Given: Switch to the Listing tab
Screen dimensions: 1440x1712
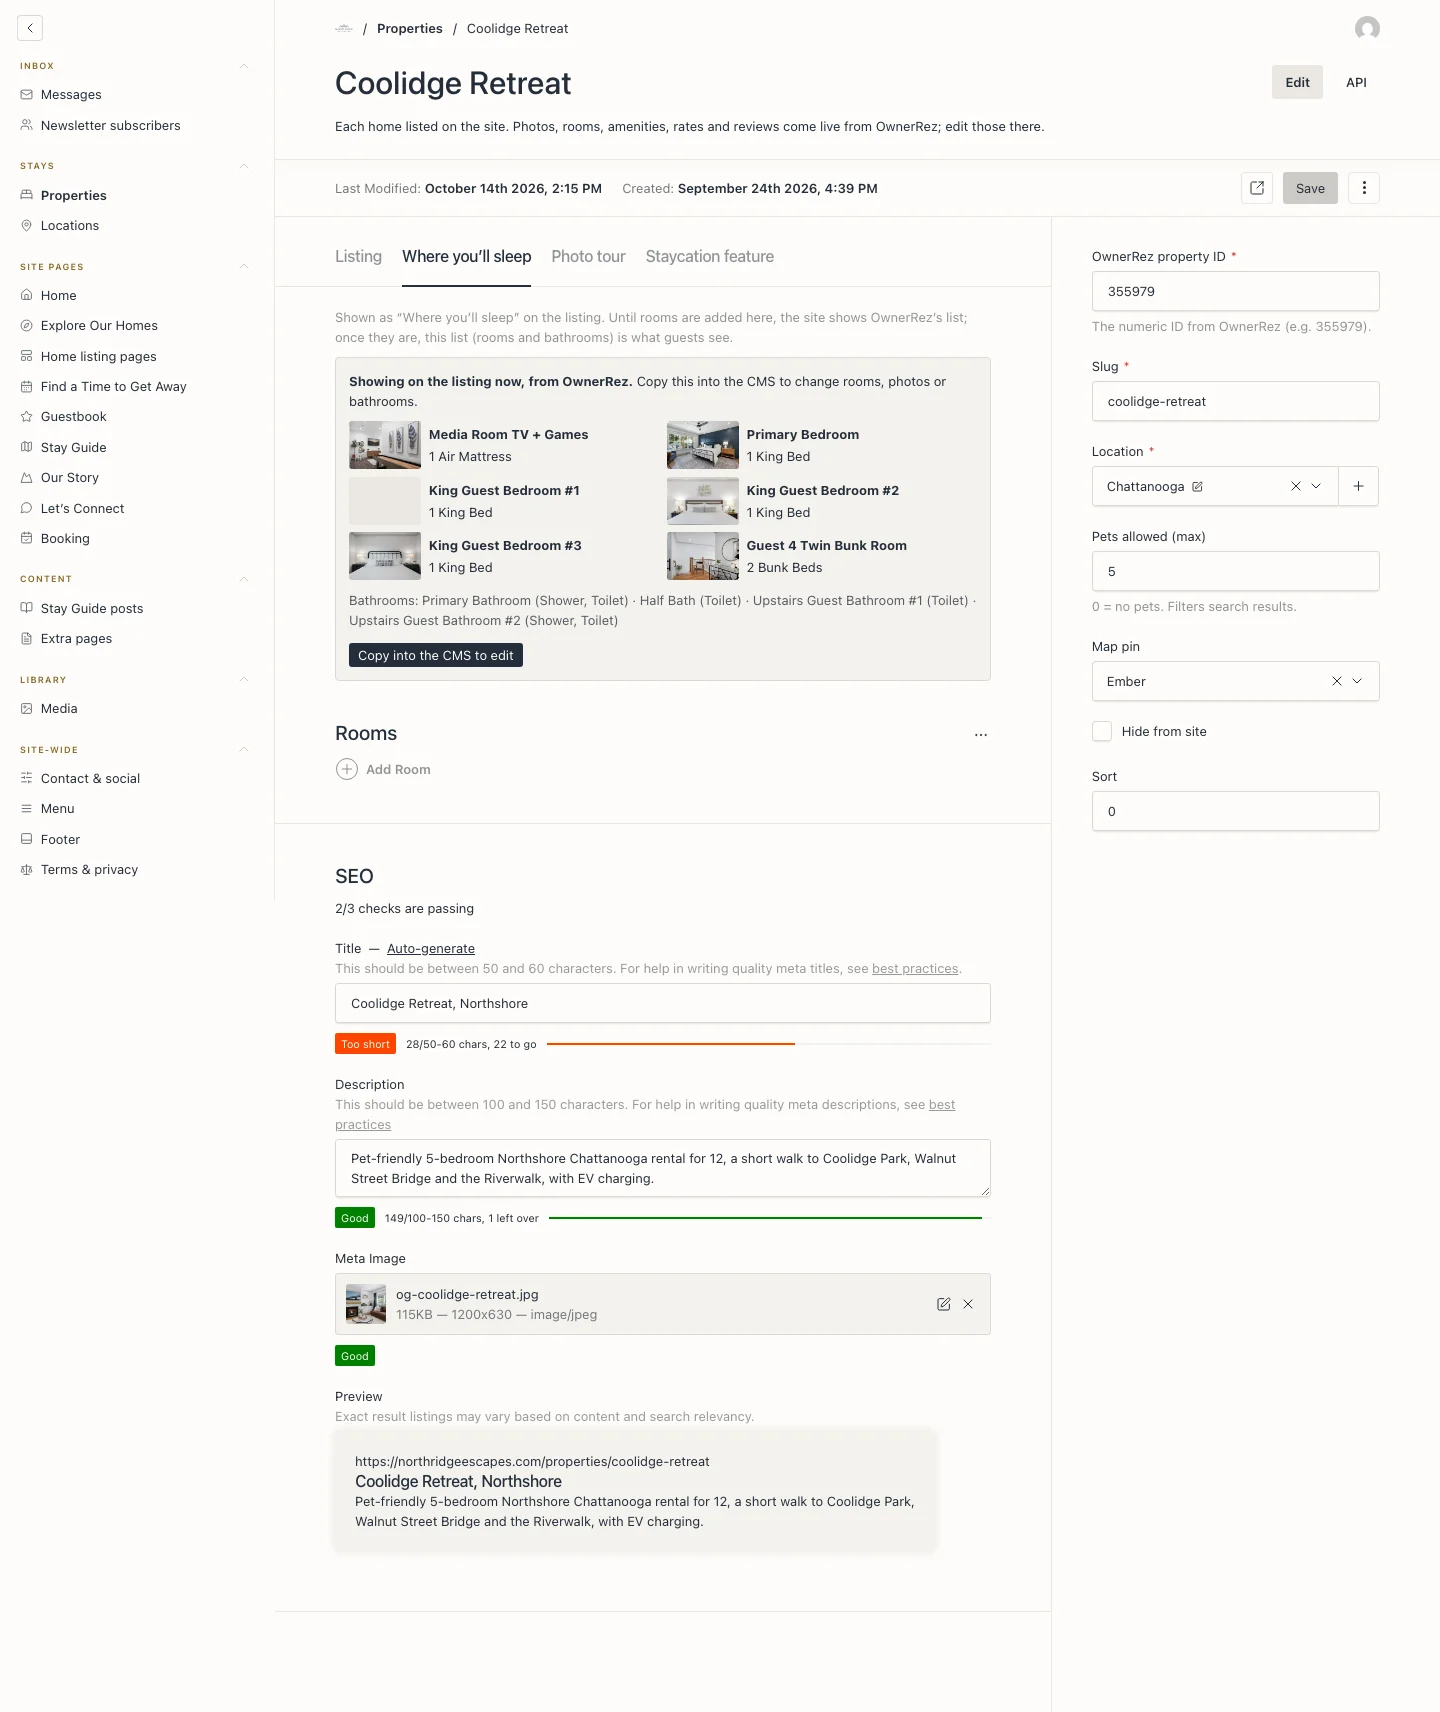Looking at the screenshot, I should 358,257.
